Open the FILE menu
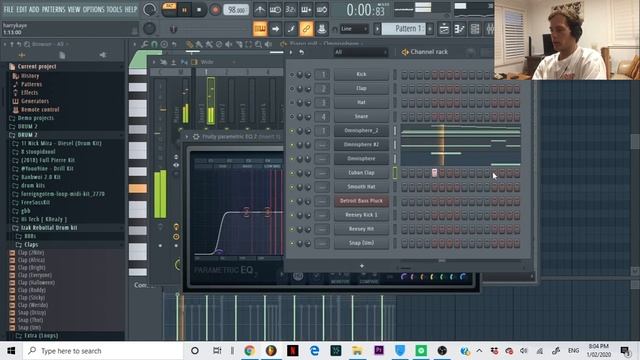The width and height of the screenshot is (640, 360). coord(8,9)
